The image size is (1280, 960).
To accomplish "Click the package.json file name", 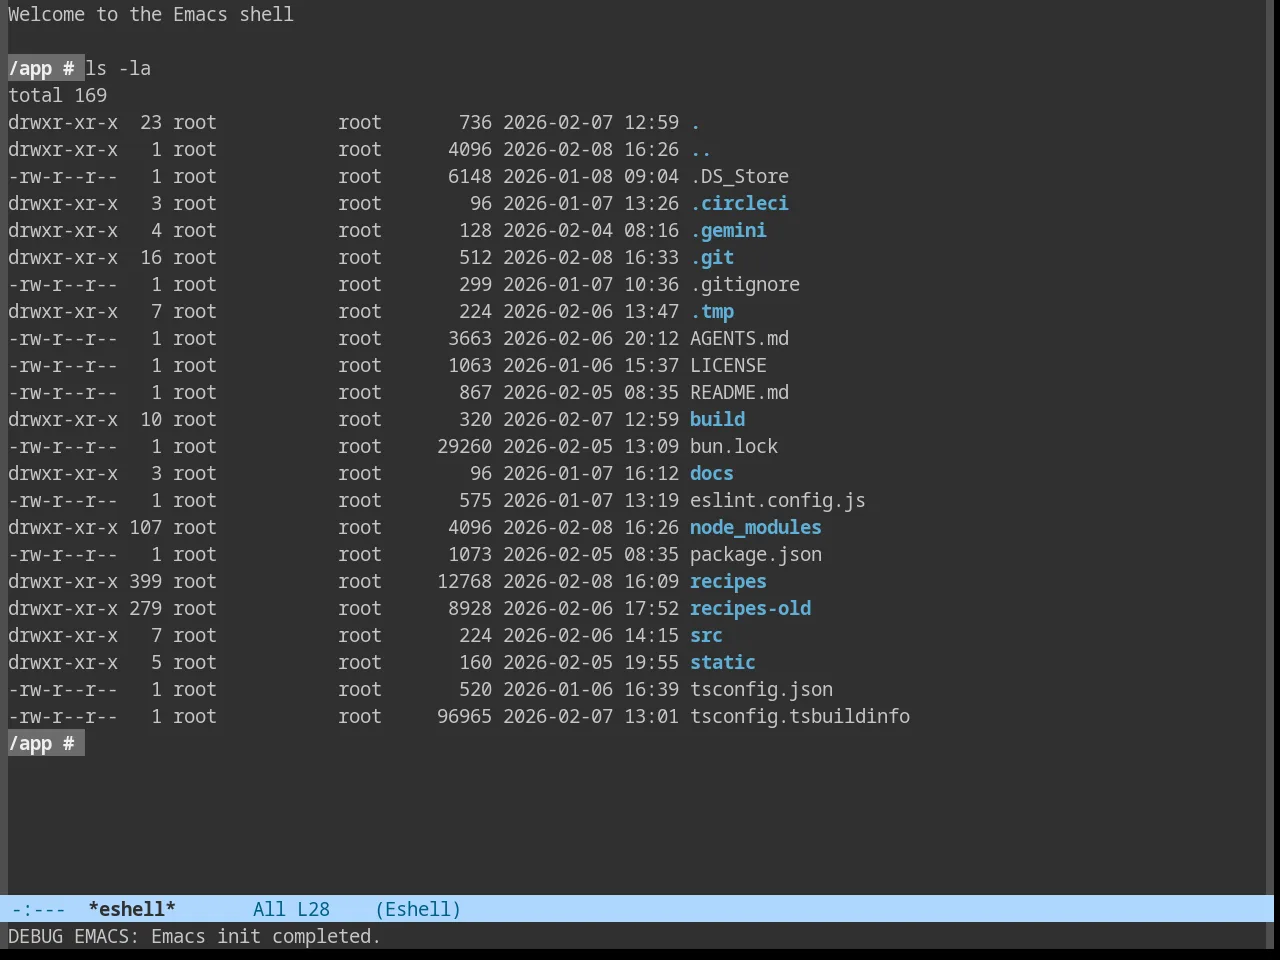I will tap(756, 554).
